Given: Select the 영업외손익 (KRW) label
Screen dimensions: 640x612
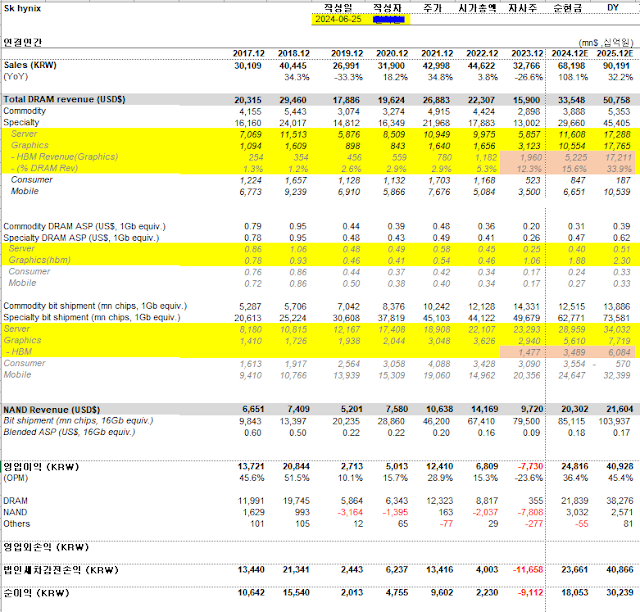Looking at the screenshot, I should pyautogui.click(x=46, y=547).
